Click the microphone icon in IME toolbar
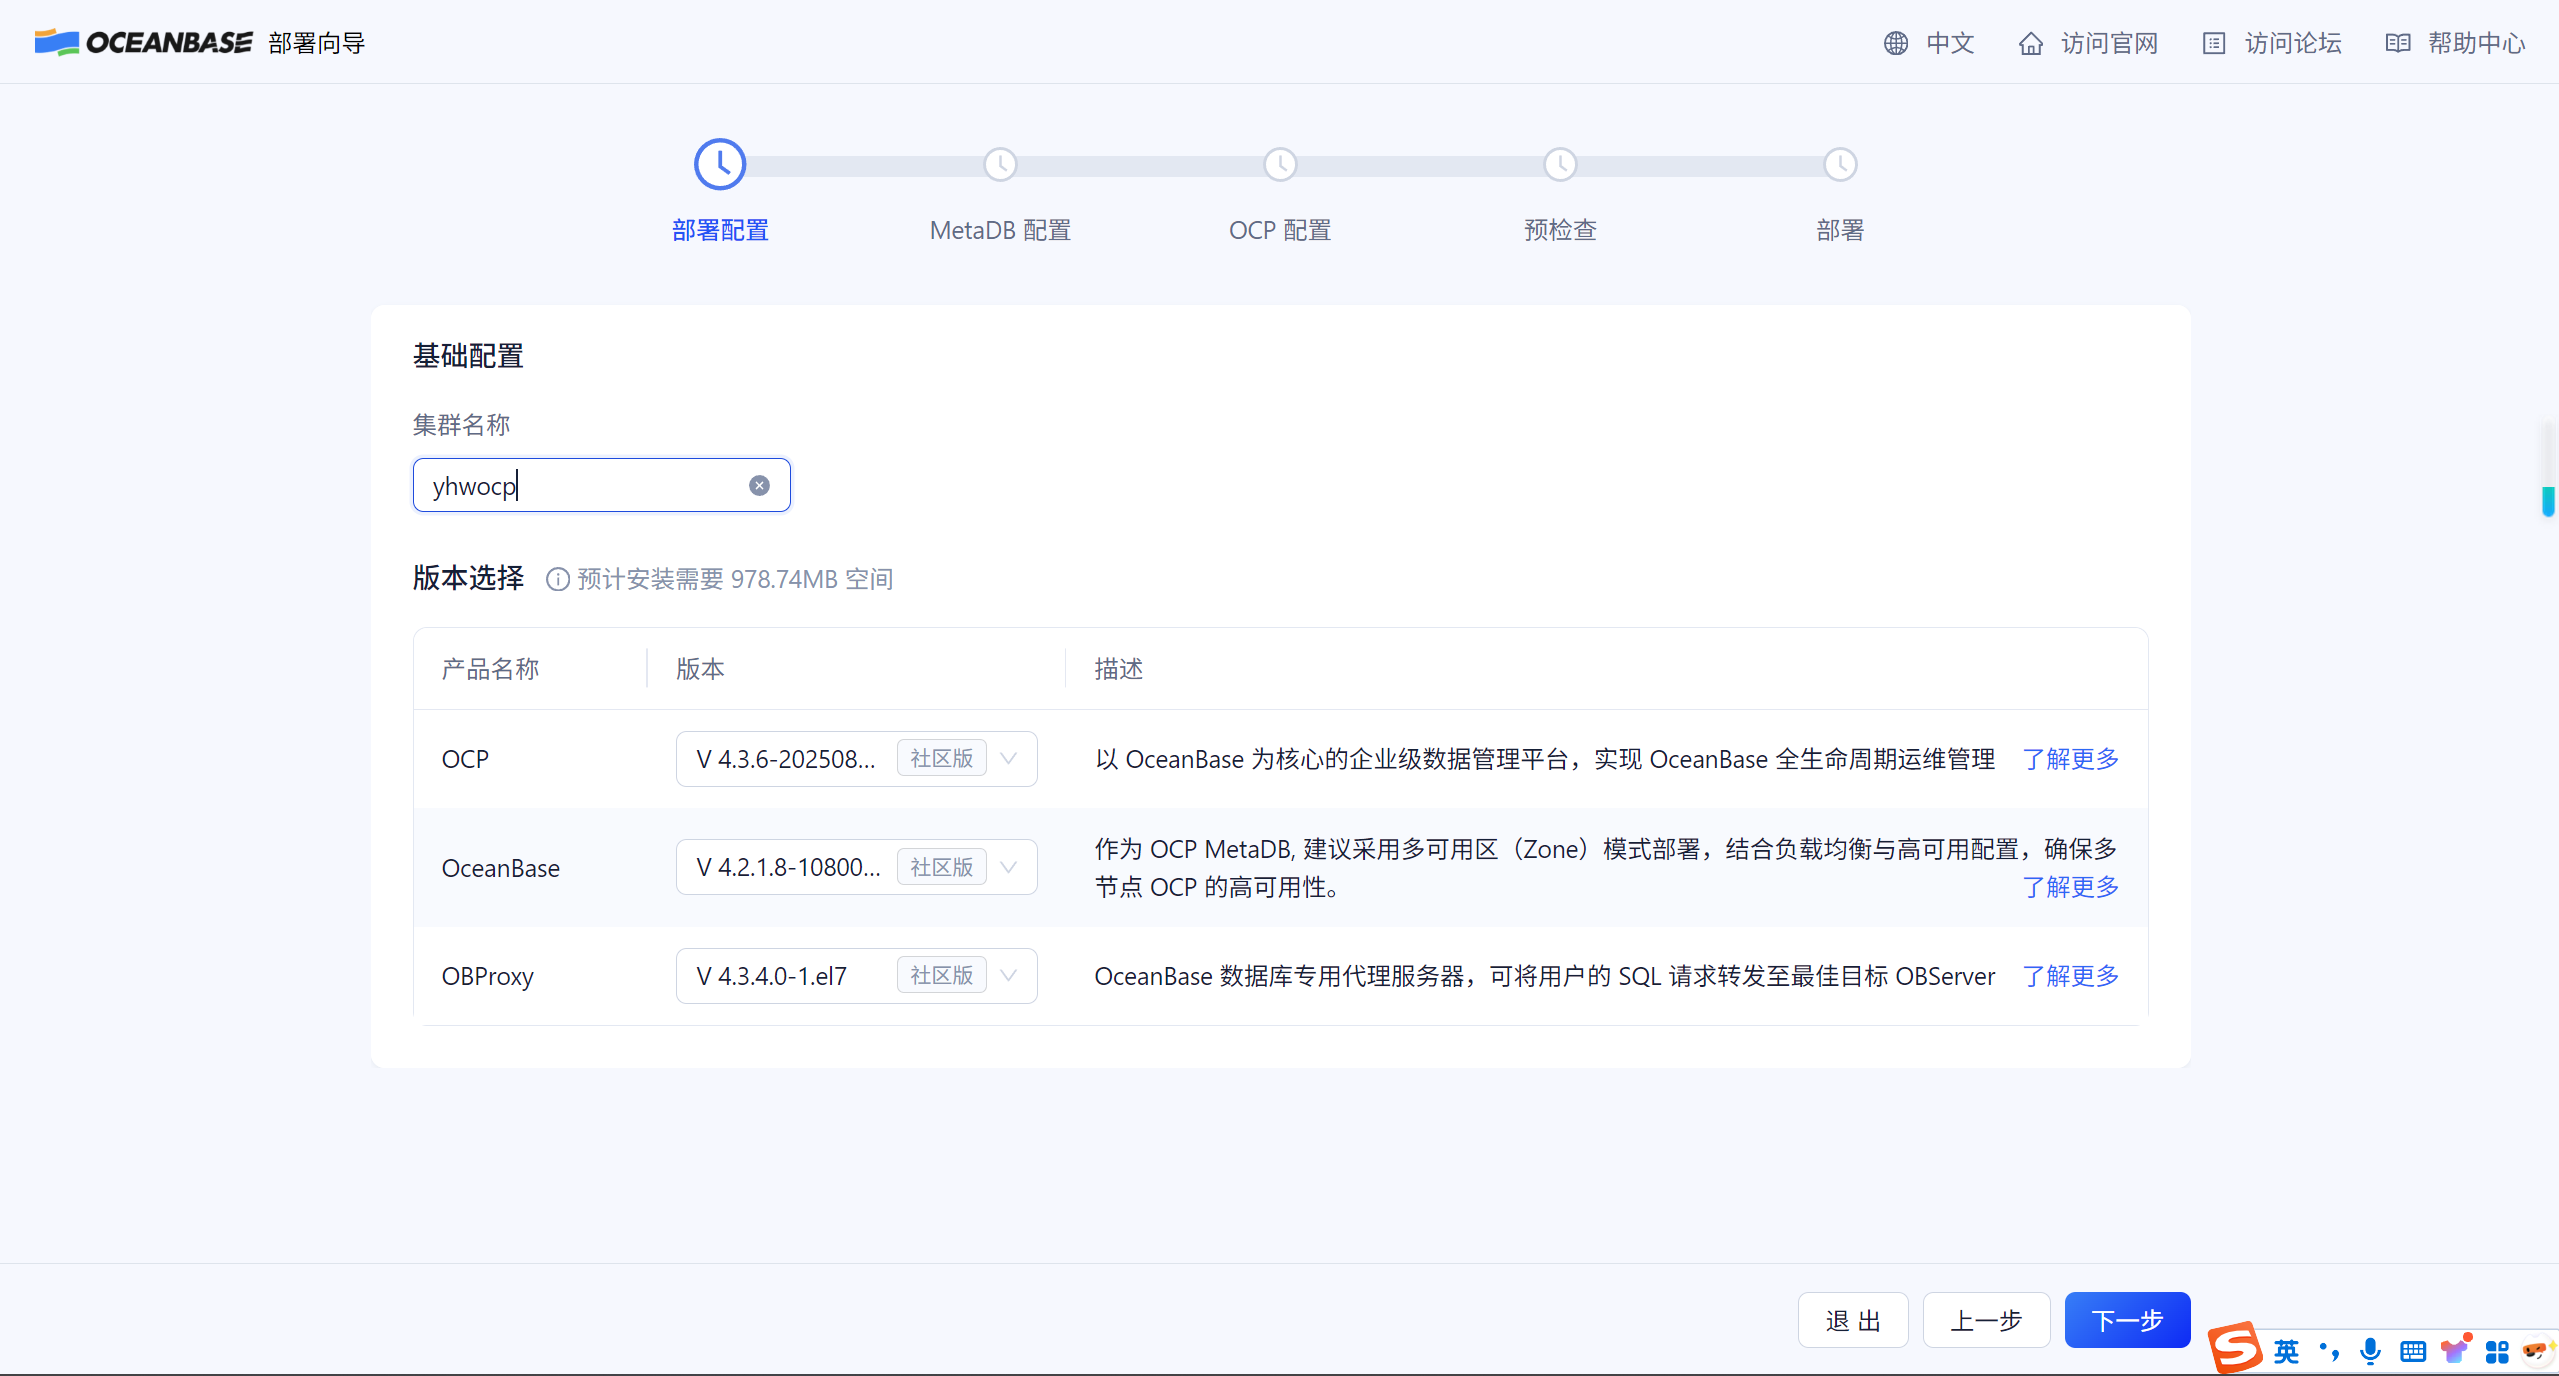Screen dimensions: 2559x1376 [x=2369, y=1351]
